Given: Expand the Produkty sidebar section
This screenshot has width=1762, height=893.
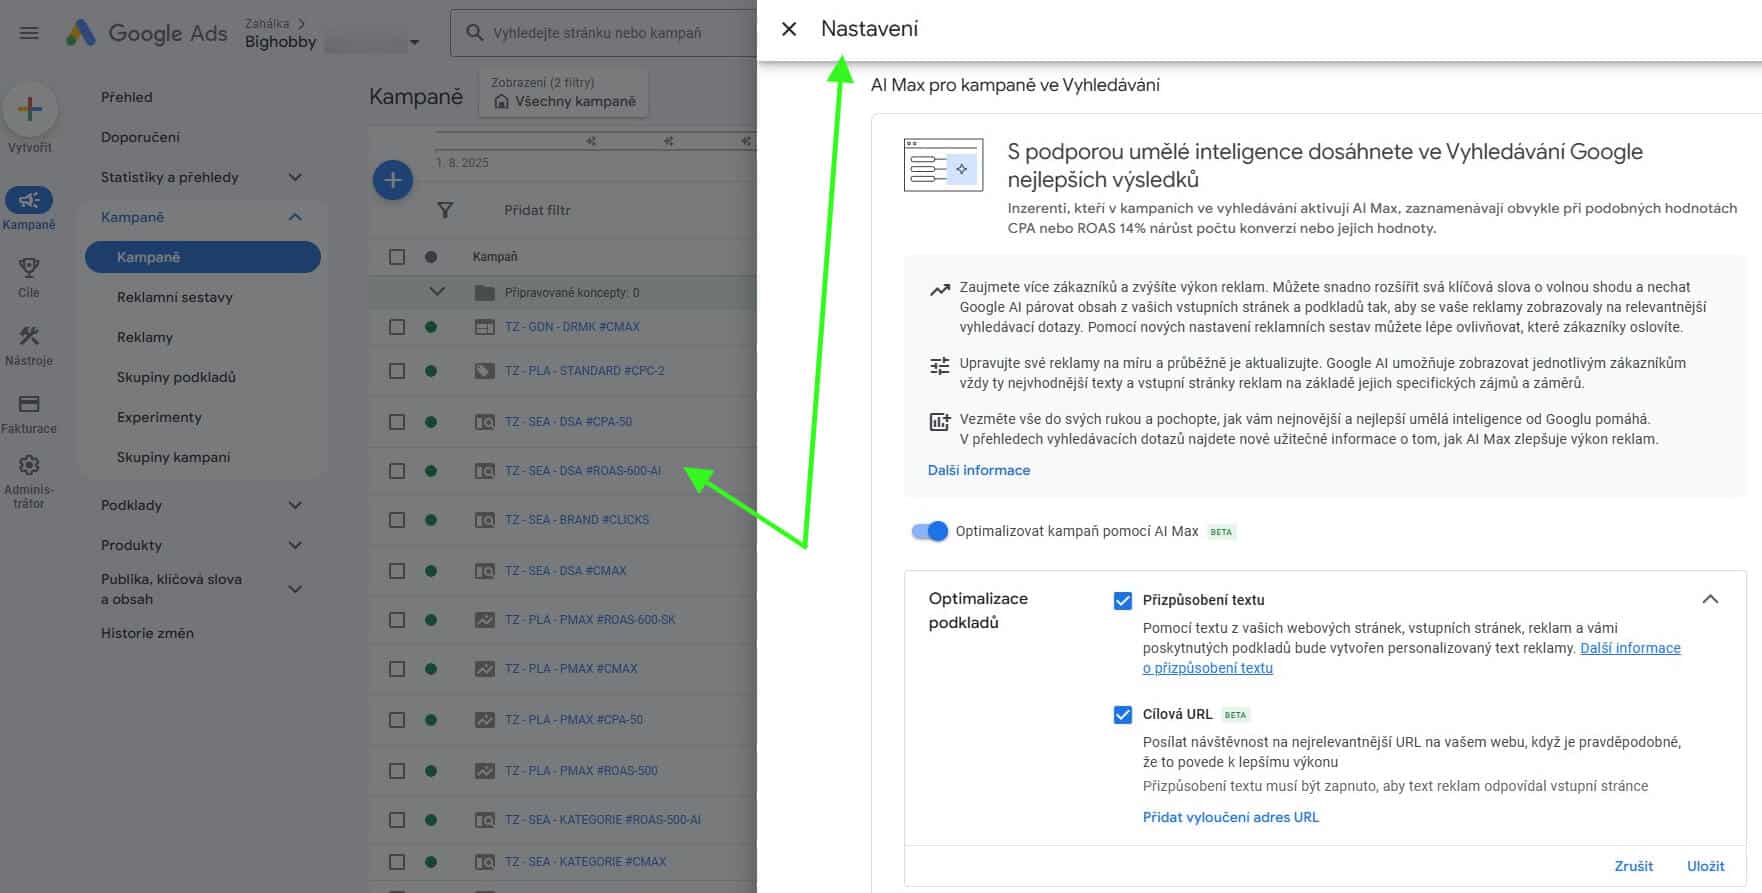Looking at the screenshot, I should tap(295, 545).
